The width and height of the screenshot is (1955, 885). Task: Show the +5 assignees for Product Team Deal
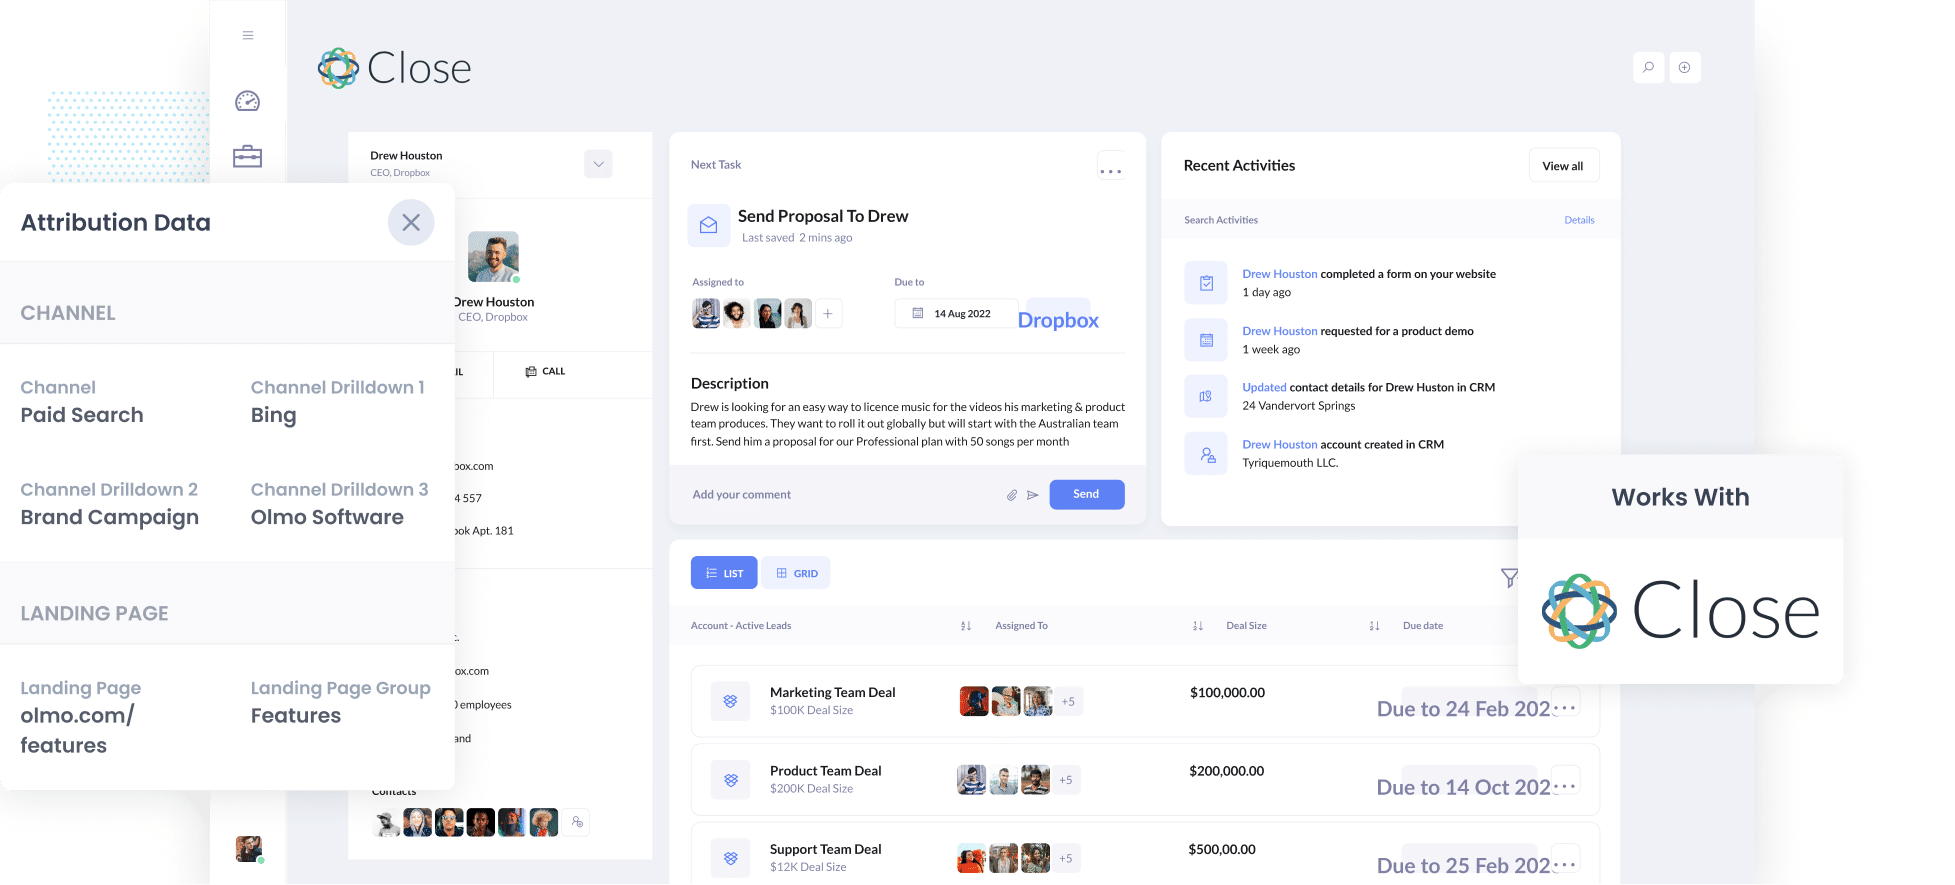pos(1066,780)
